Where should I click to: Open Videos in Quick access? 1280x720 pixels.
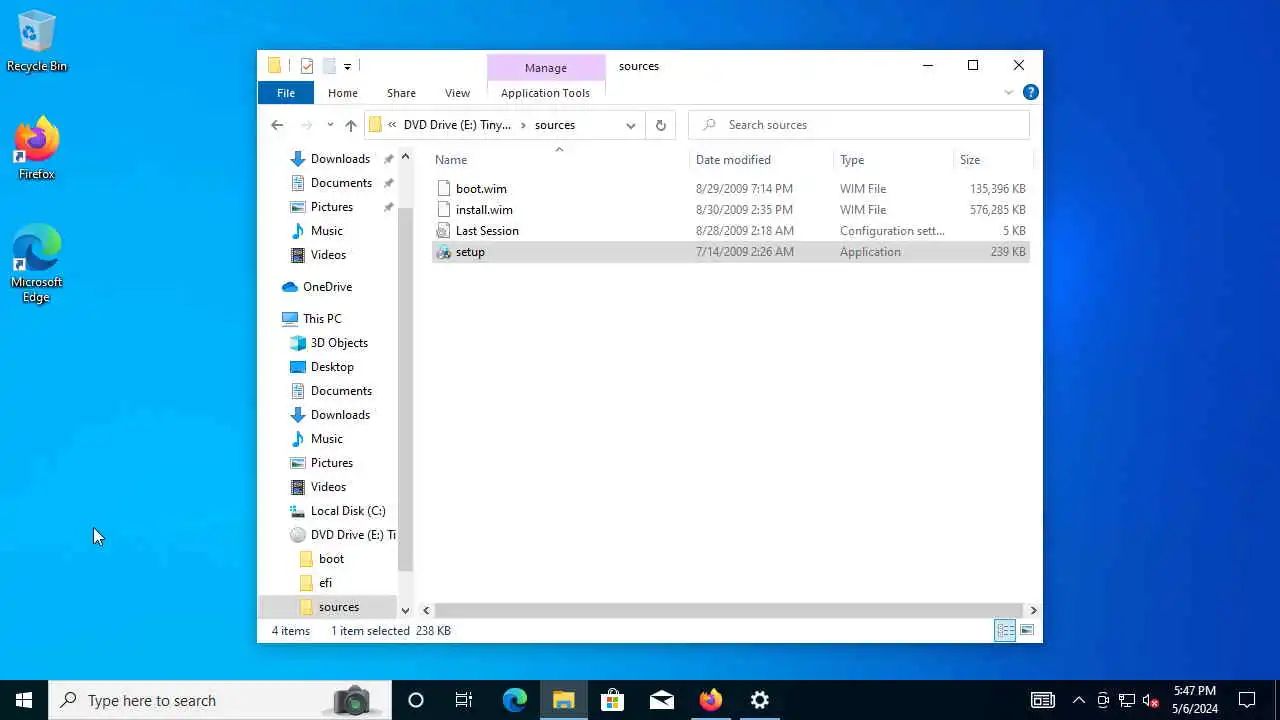pyautogui.click(x=328, y=255)
